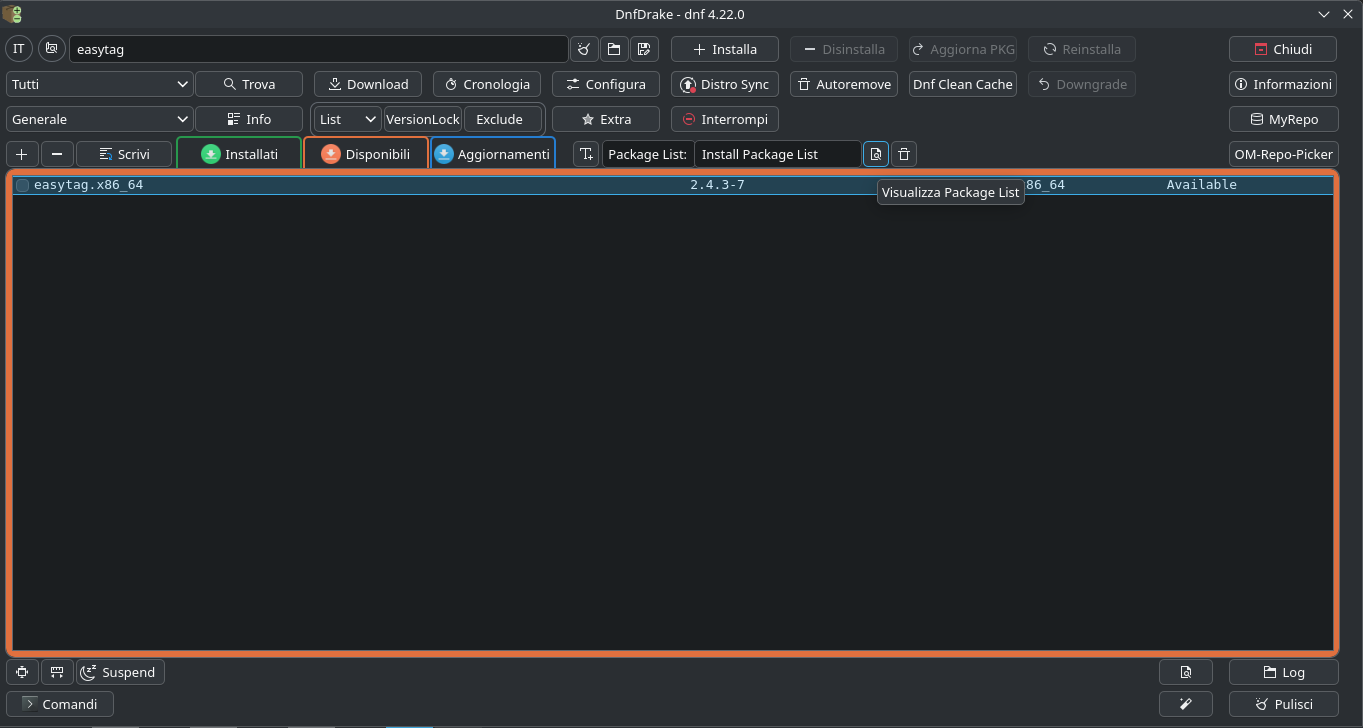Click the trash icon beside Package List
The width and height of the screenshot is (1363, 728).
click(904, 154)
